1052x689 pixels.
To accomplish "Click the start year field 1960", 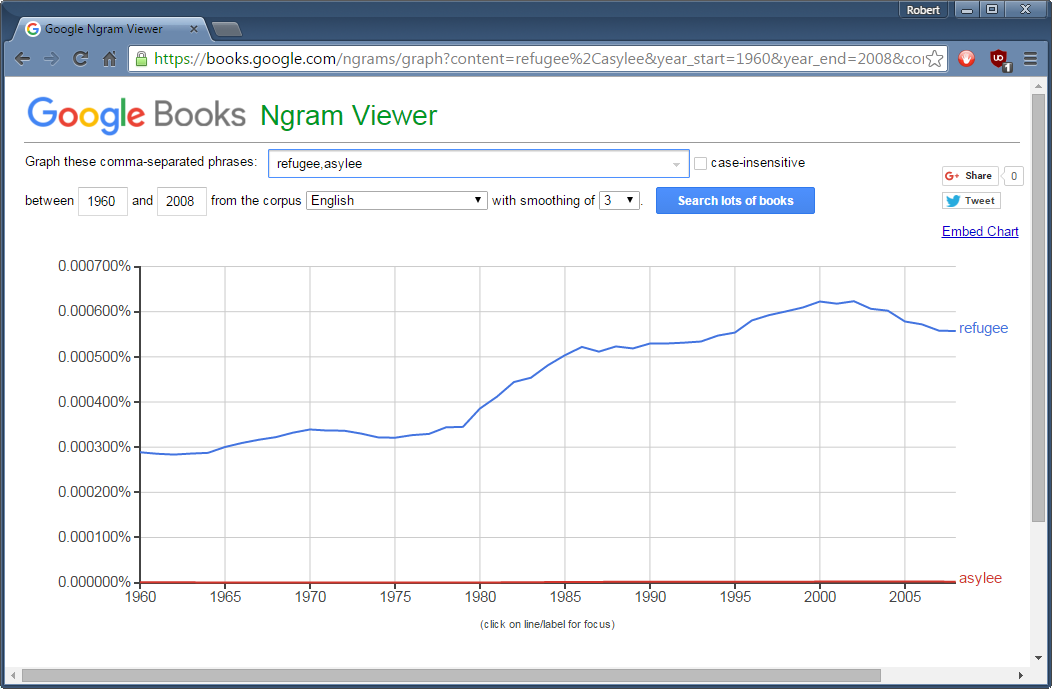I will pyautogui.click(x=103, y=201).
